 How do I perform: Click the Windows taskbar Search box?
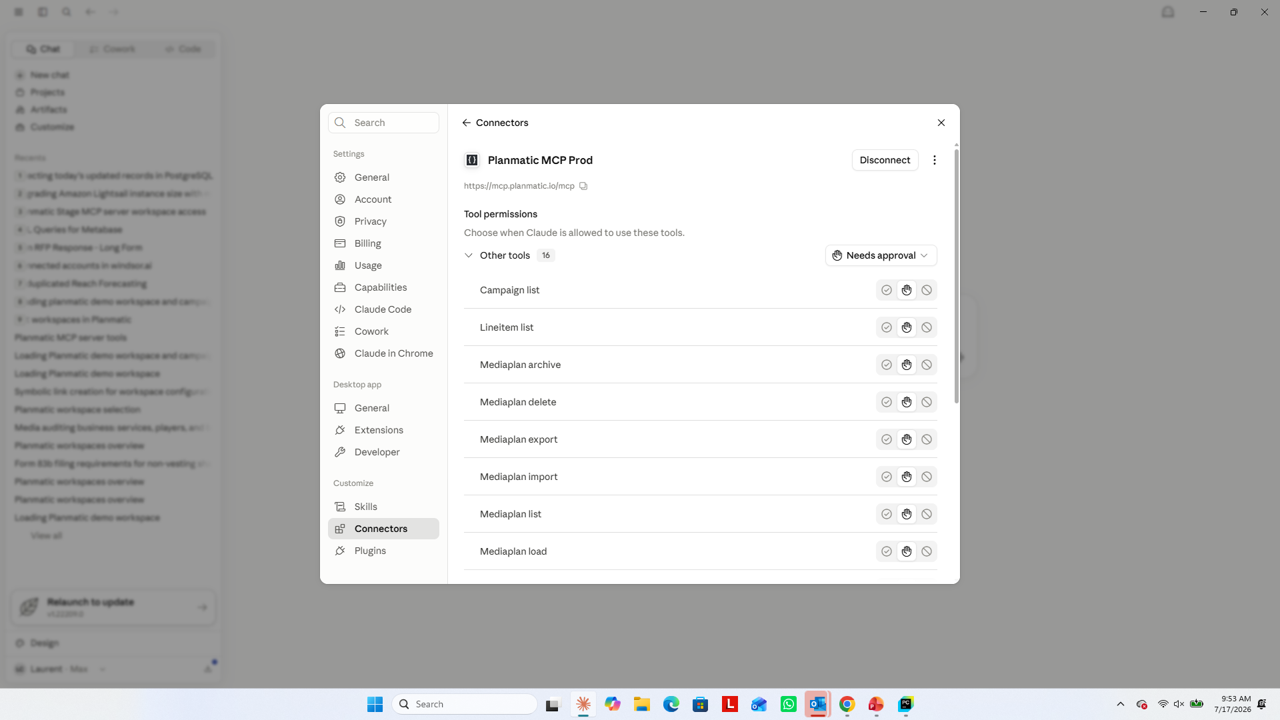click(464, 704)
